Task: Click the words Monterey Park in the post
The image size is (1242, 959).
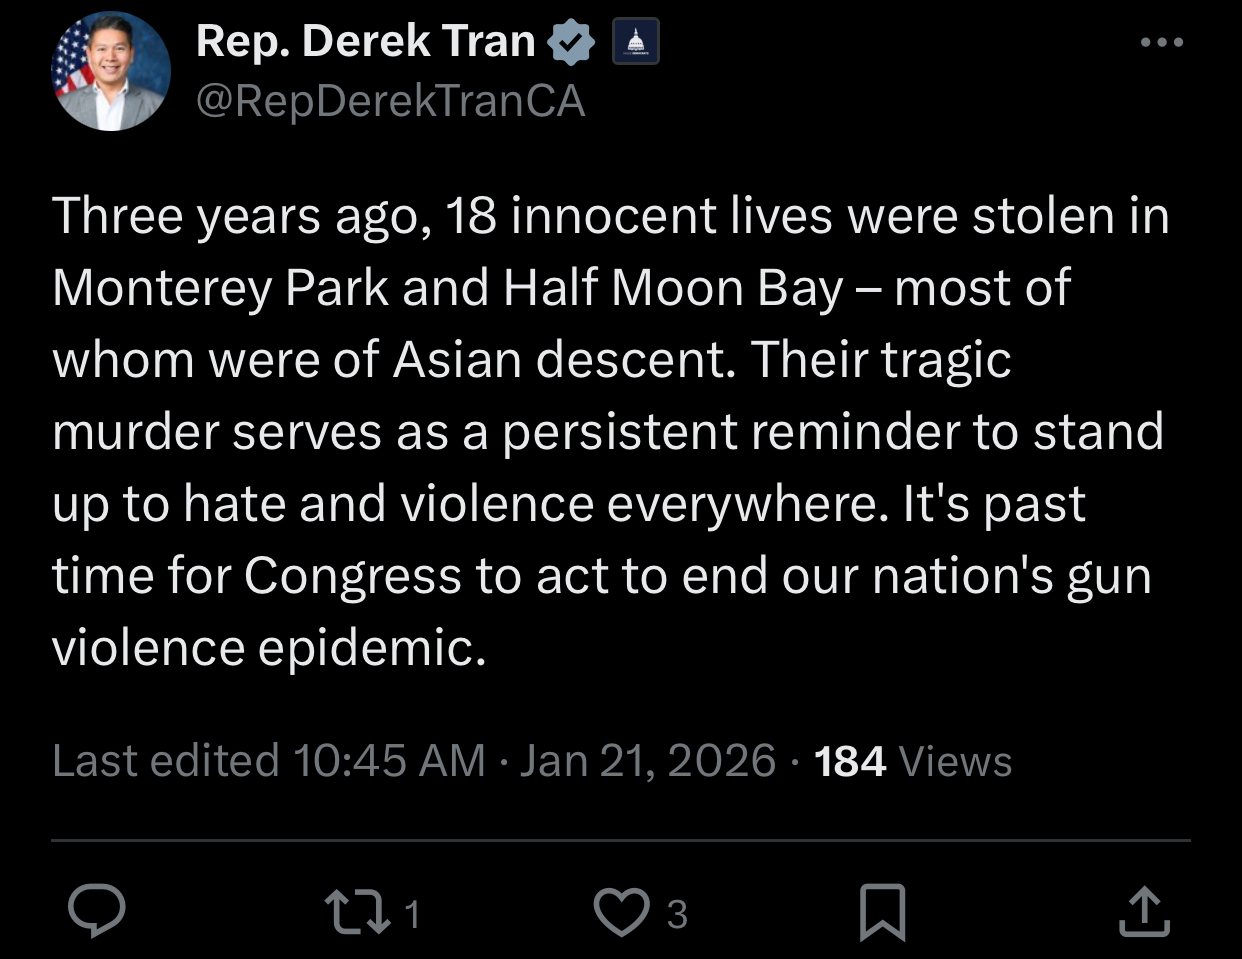Action: (x=220, y=288)
